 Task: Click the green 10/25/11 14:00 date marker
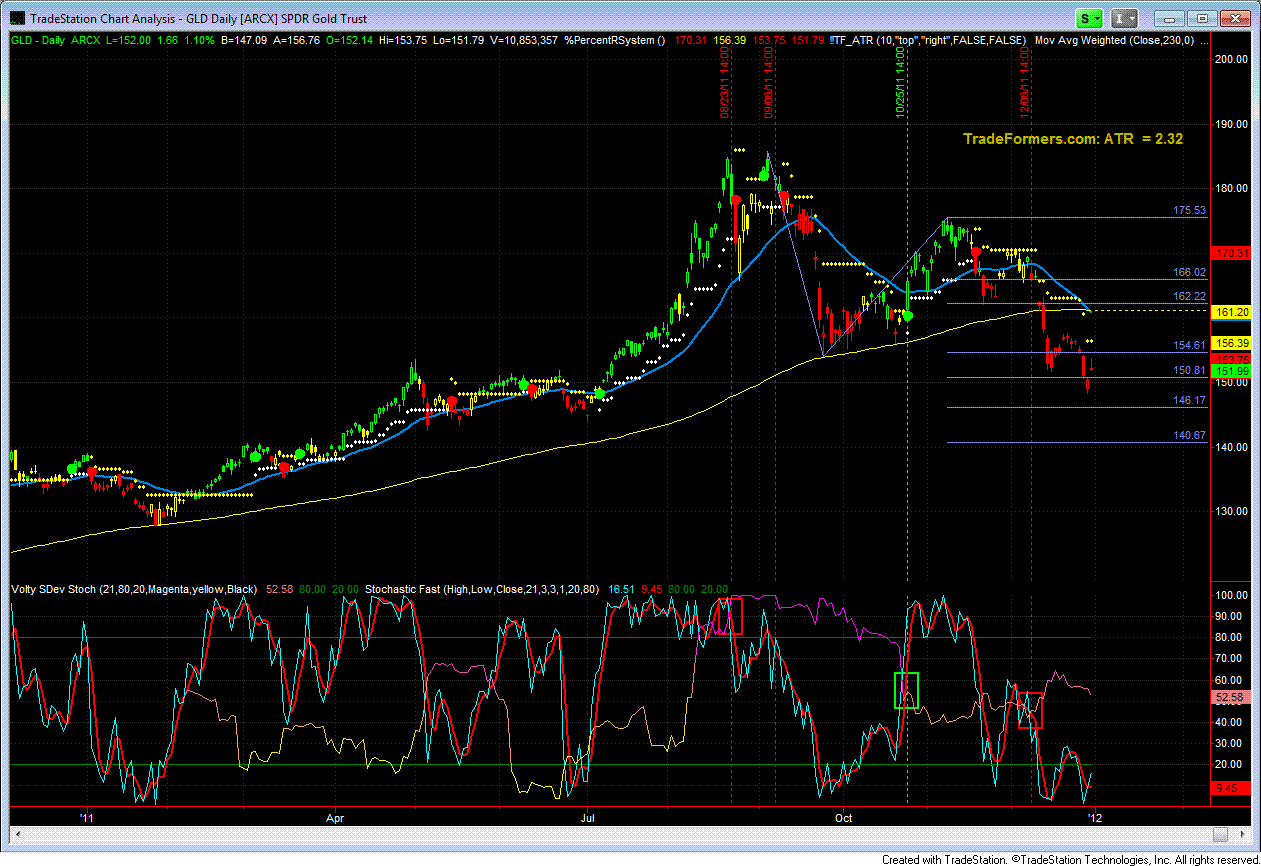902,84
